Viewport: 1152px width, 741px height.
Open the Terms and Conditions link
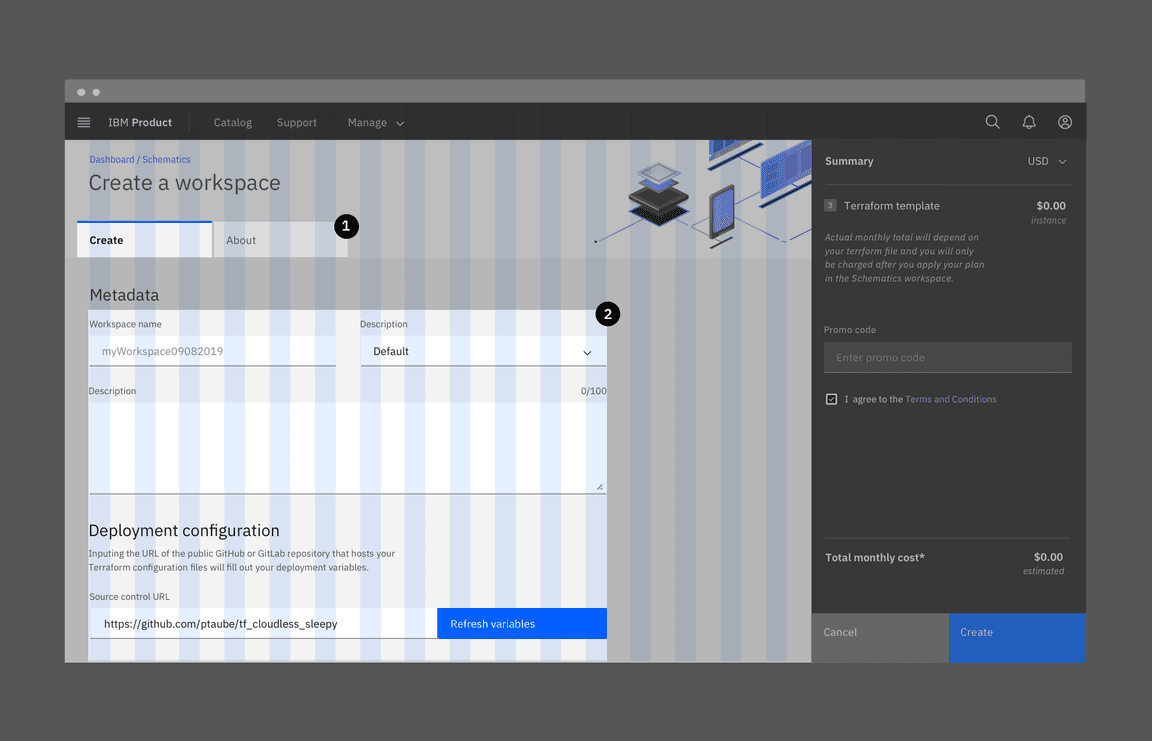point(950,399)
